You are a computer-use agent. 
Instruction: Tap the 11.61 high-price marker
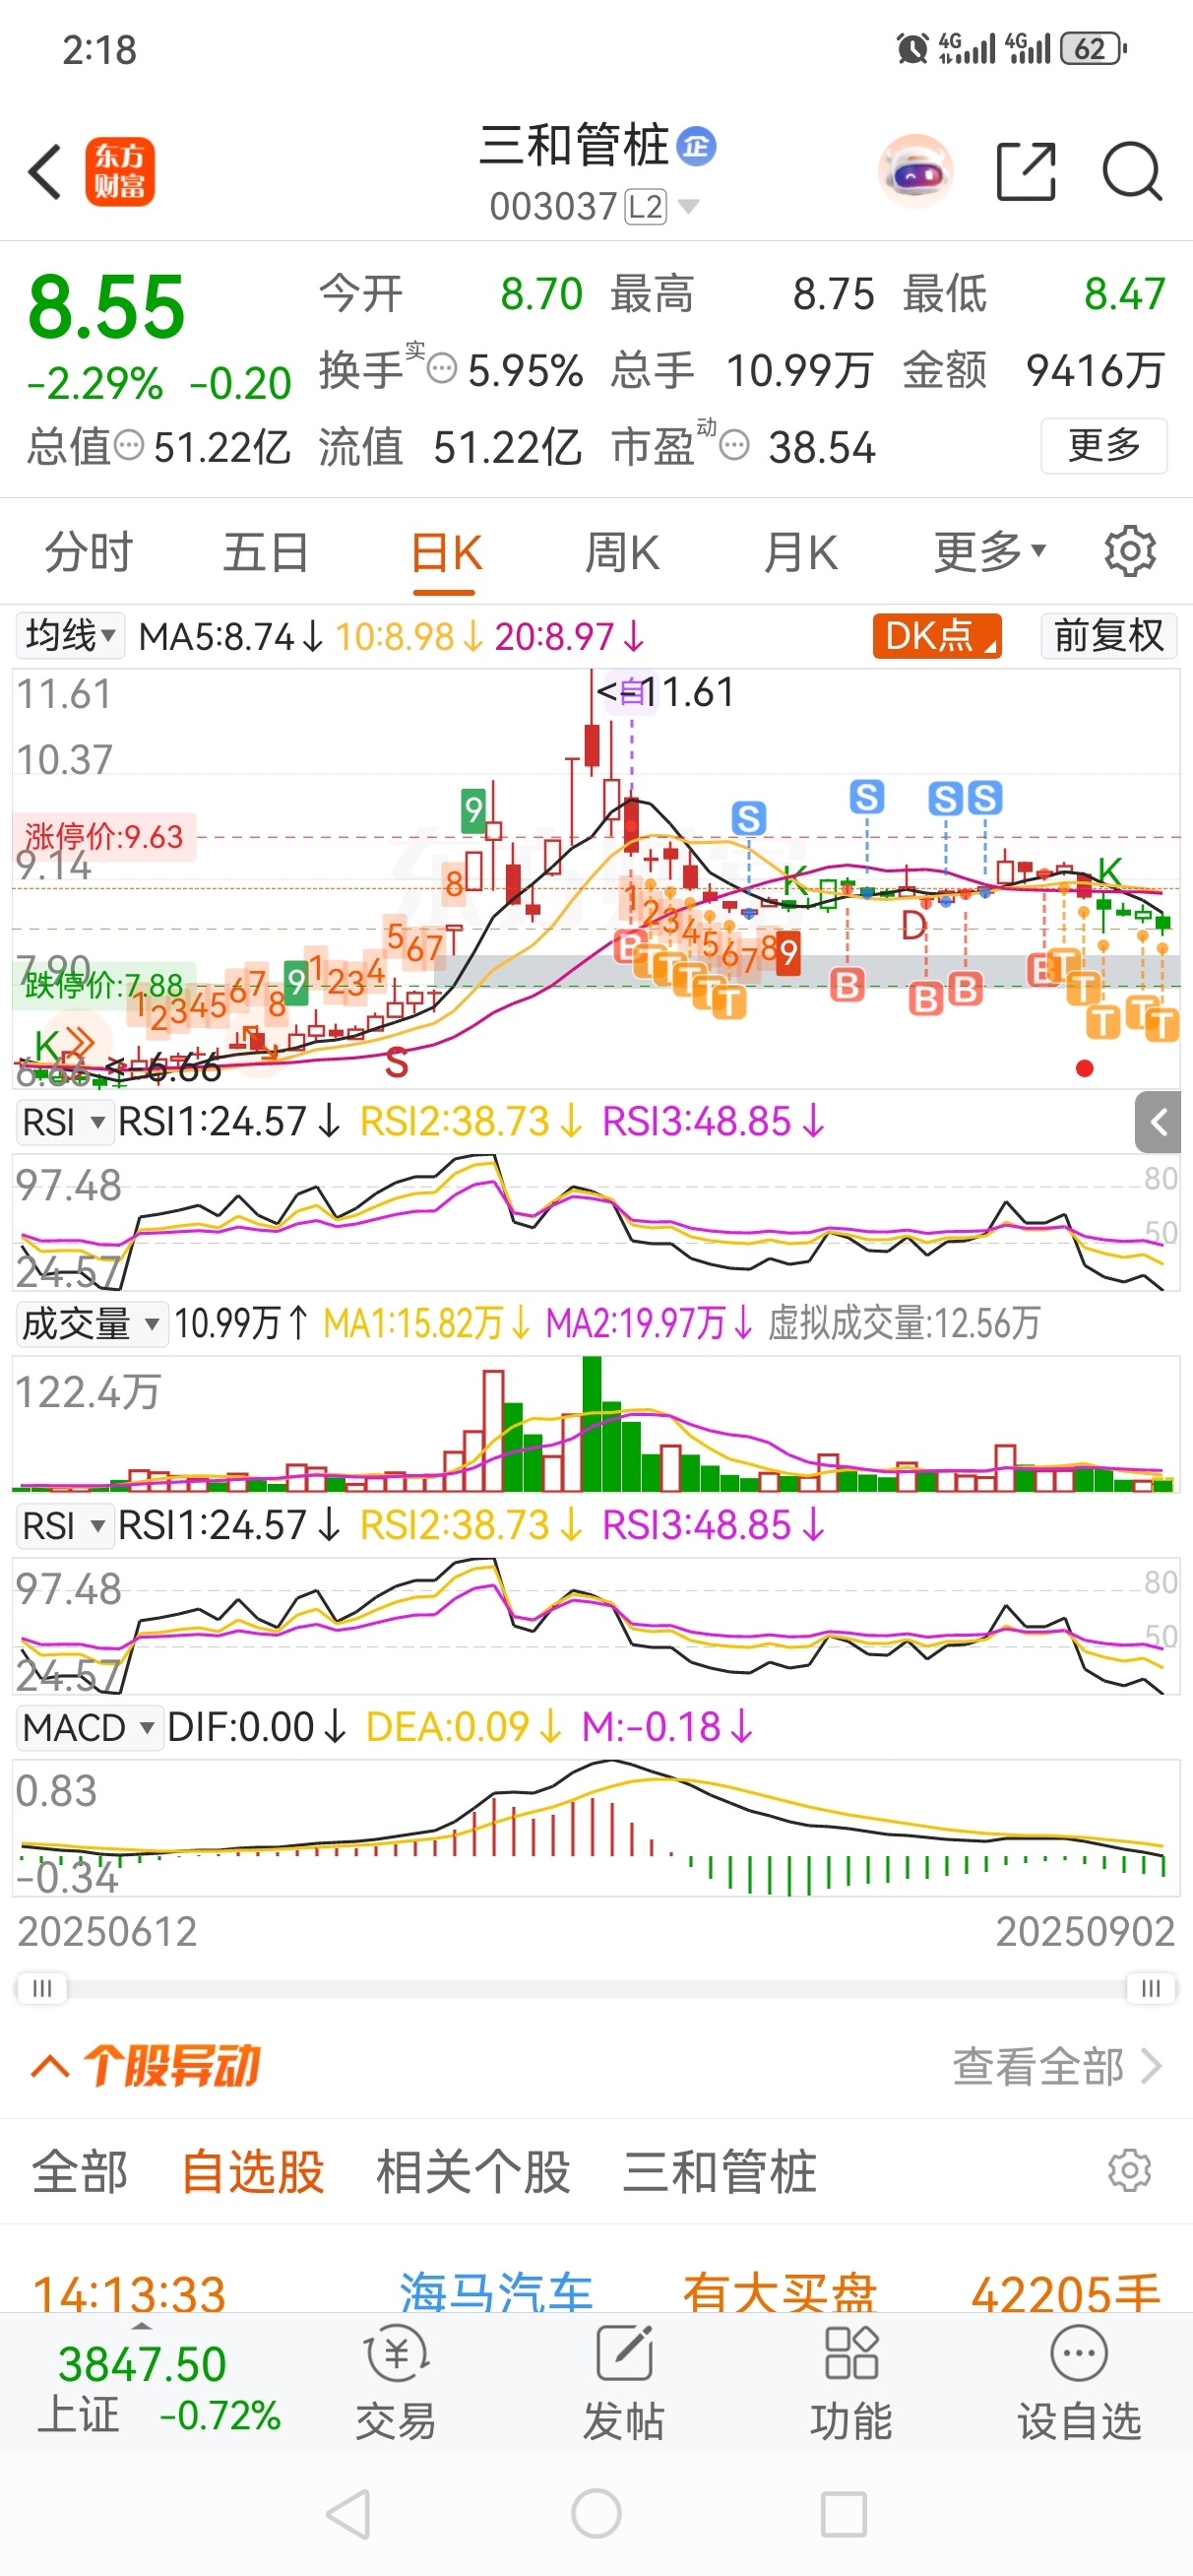(666, 692)
